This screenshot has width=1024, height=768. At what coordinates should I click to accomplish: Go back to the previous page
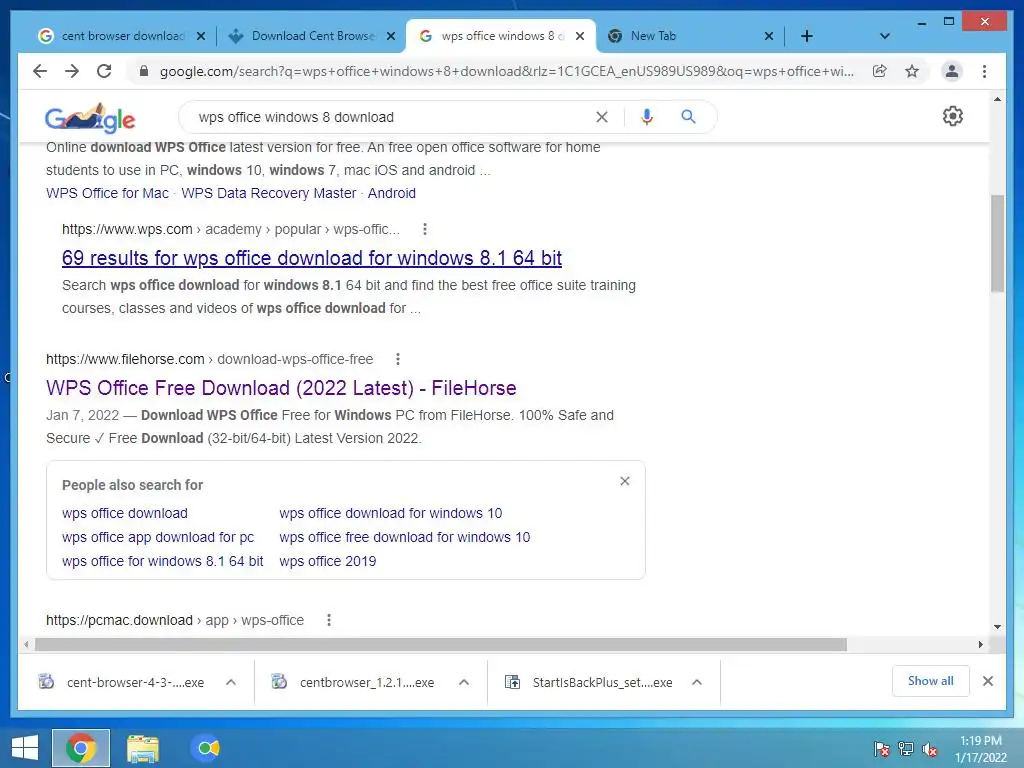(40, 71)
